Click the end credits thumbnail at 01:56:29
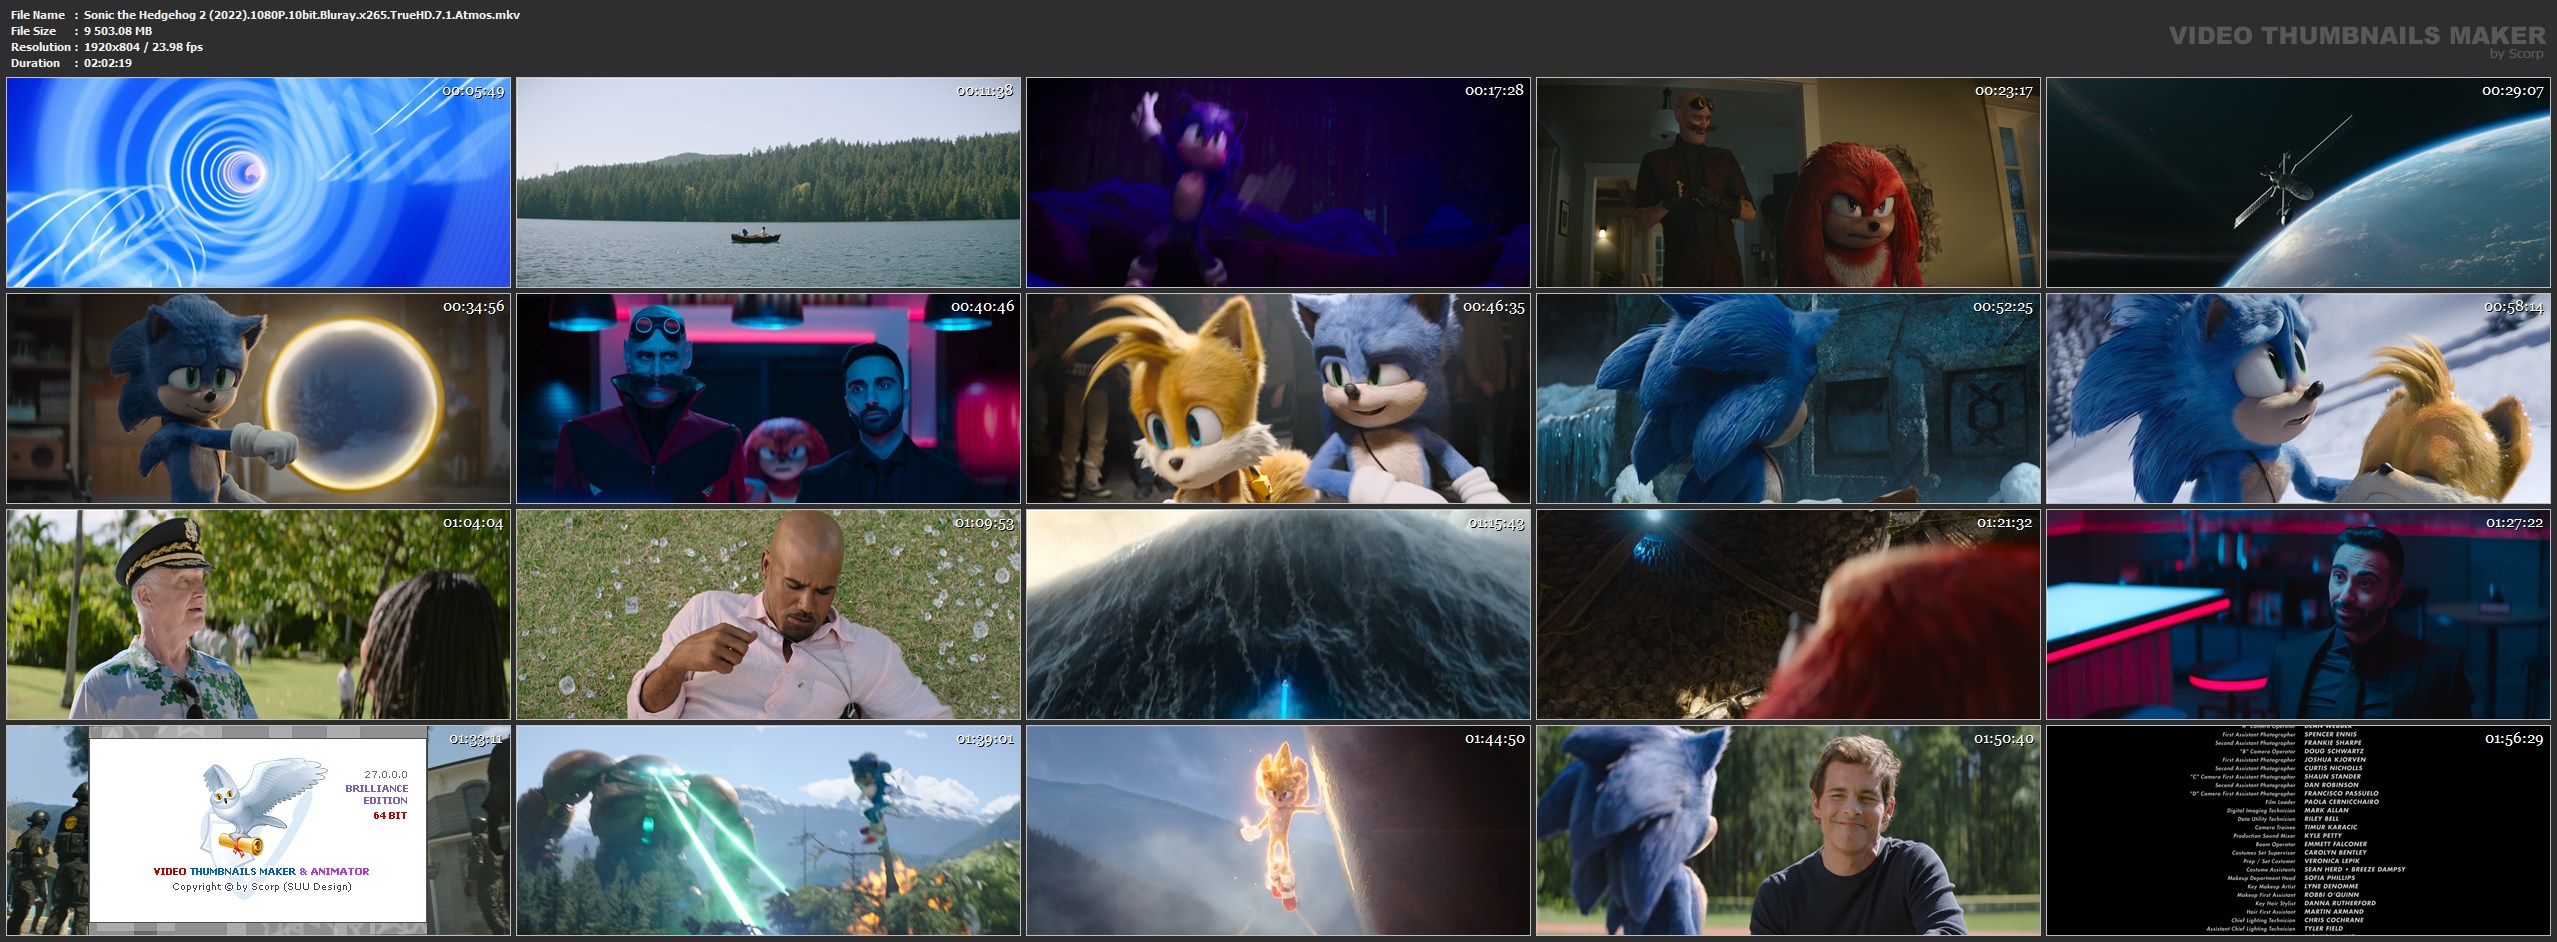2557x942 pixels. pos(2297,831)
